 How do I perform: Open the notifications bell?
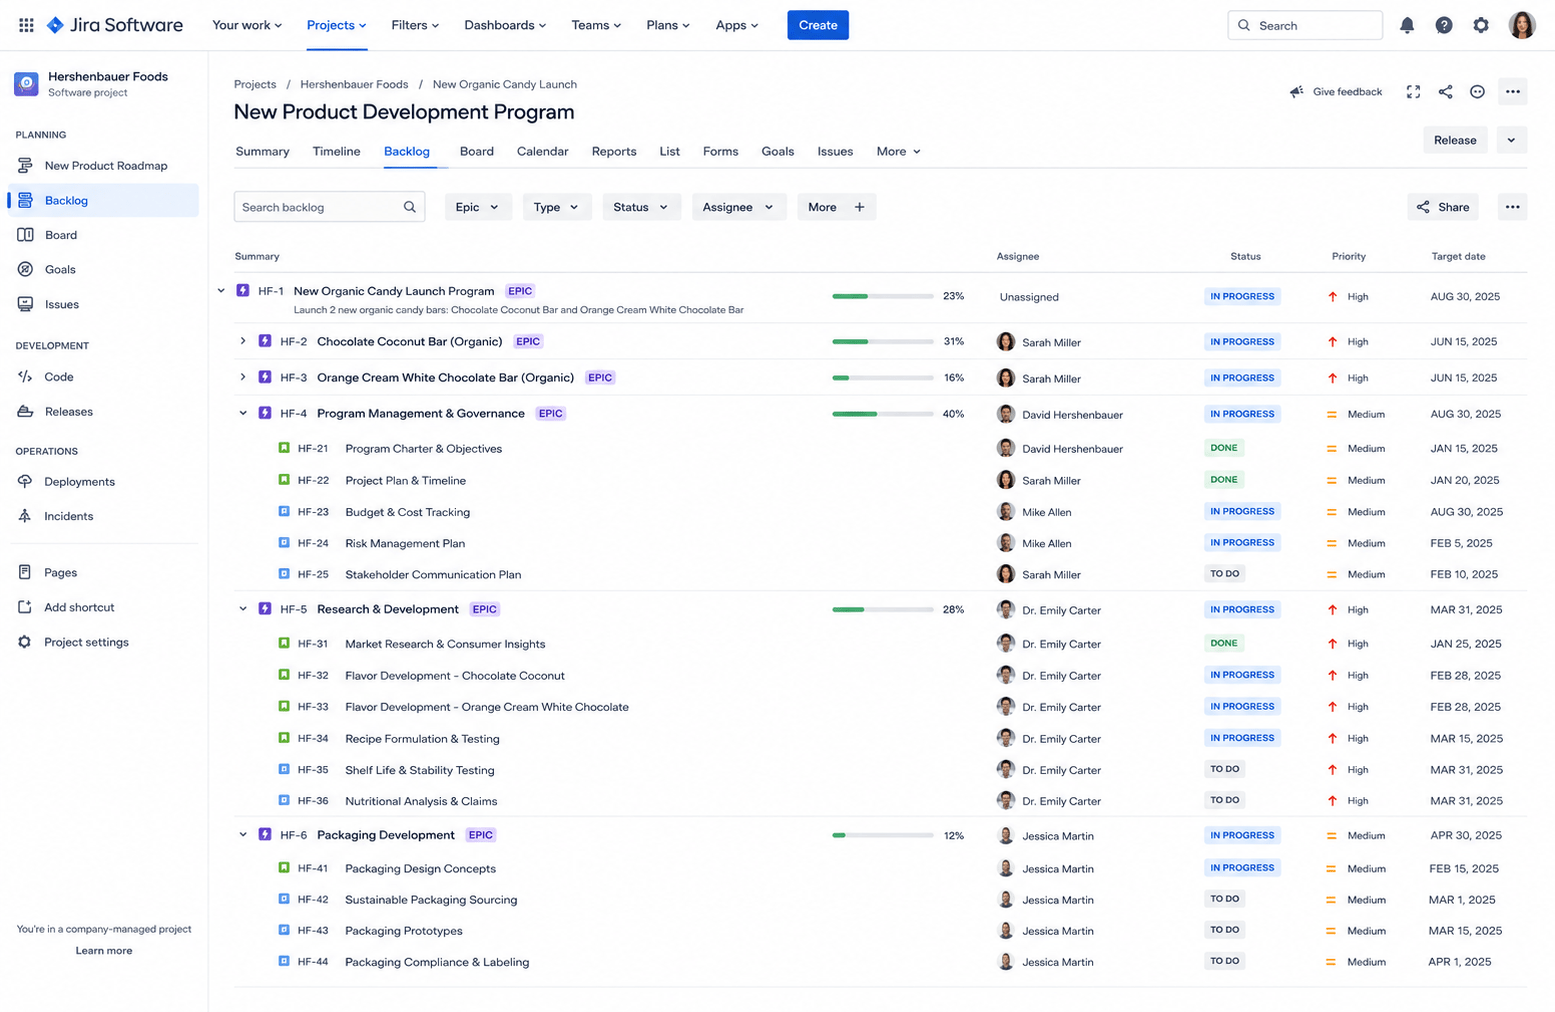[1407, 25]
